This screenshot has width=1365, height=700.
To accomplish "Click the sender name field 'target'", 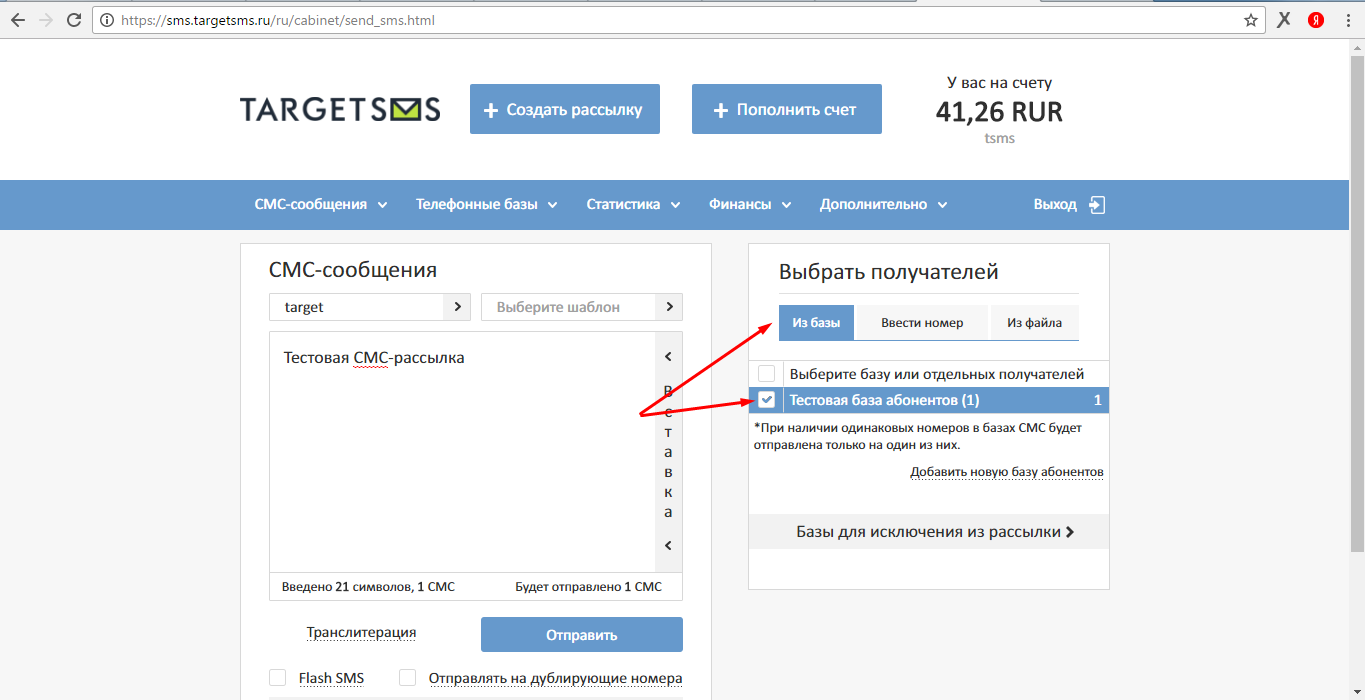I will tap(356, 307).
